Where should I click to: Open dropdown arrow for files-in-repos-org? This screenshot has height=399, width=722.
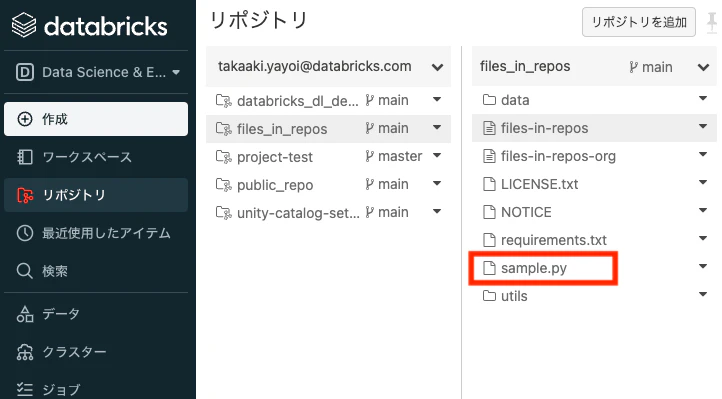click(703, 154)
